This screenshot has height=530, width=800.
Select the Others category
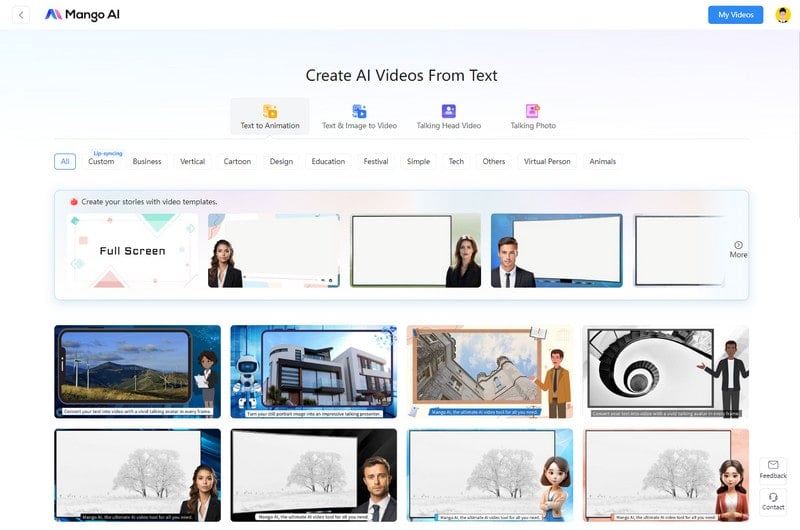(494, 161)
